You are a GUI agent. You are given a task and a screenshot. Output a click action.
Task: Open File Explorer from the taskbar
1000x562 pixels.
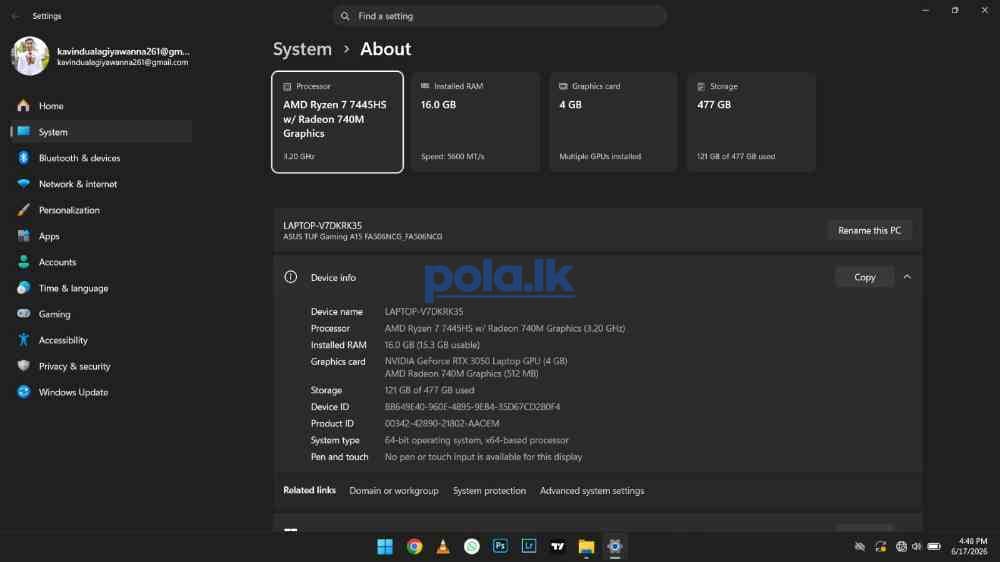click(586, 547)
